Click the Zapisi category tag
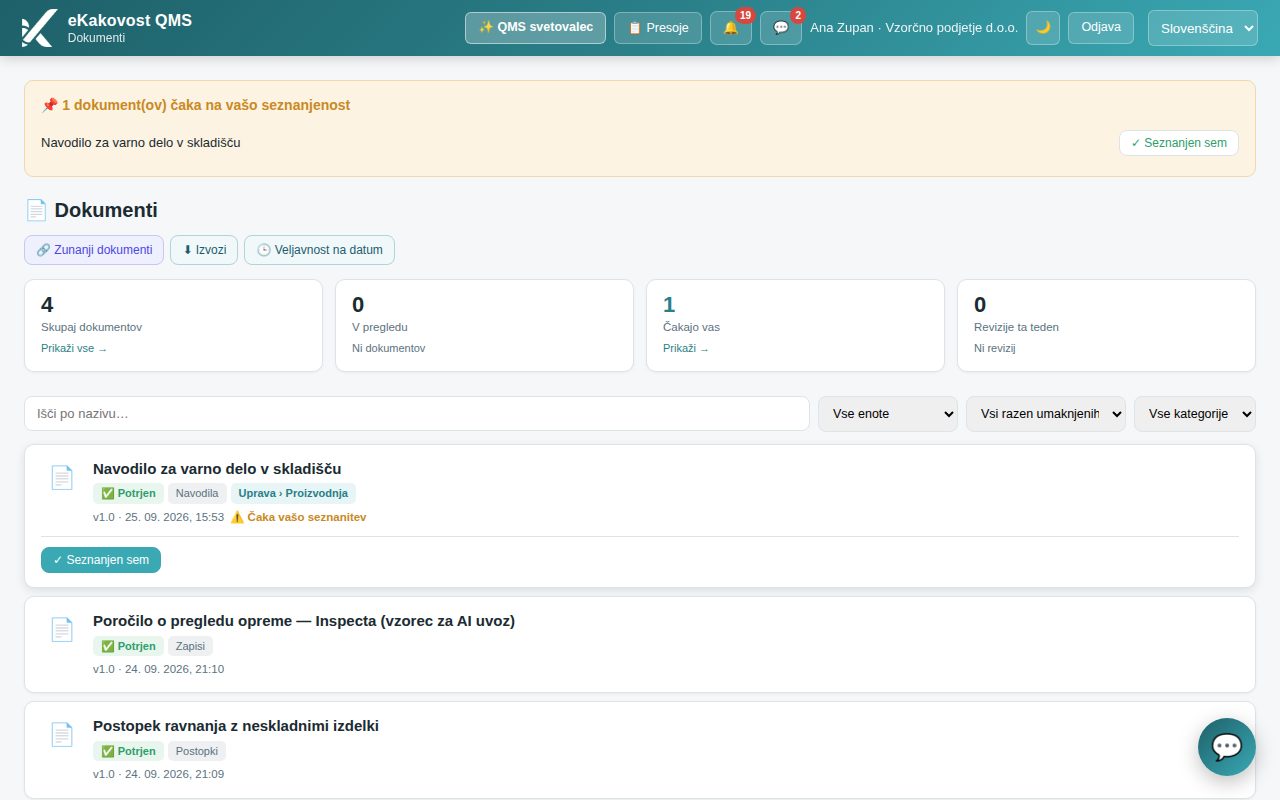Viewport: 1280px width, 800px height. (190, 646)
